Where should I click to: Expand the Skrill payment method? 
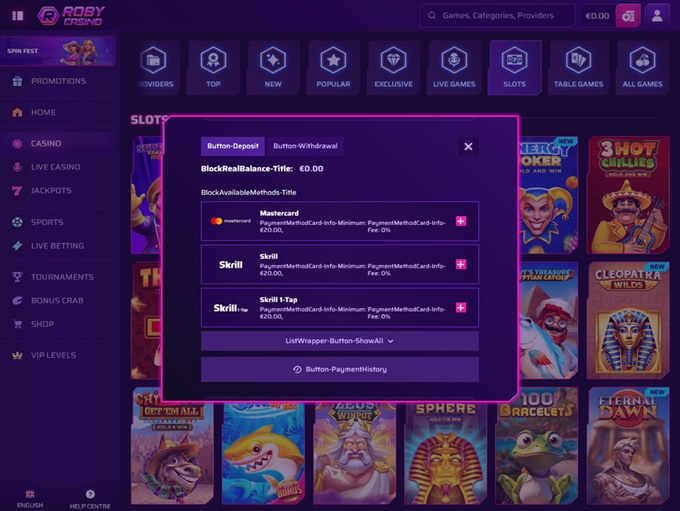pos(461,264)
